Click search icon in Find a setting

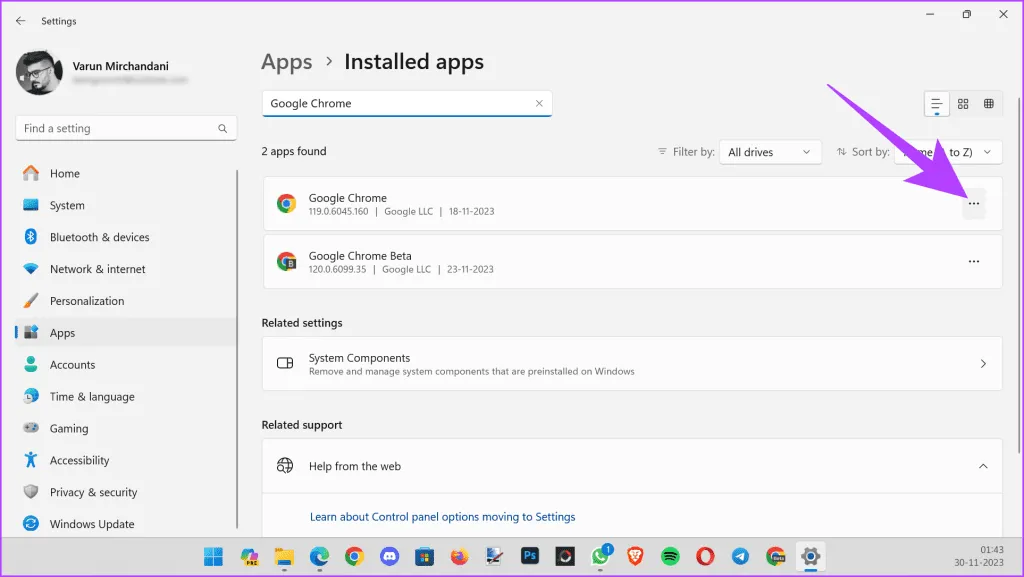[x=222, y=129]
